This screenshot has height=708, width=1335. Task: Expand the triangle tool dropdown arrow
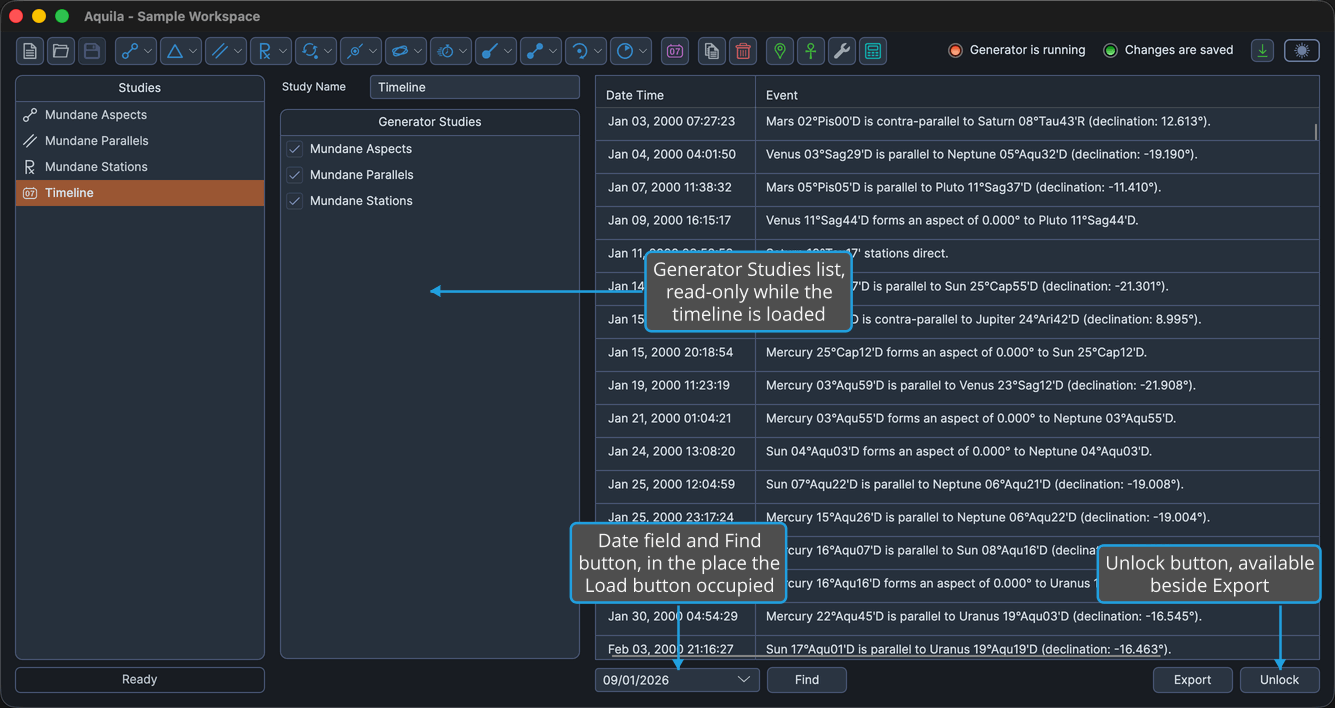tap(193, 51)
